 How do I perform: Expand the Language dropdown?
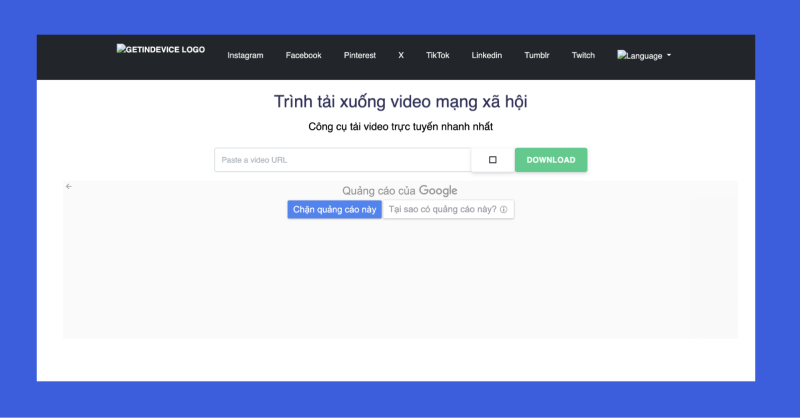pyautogui.click(x=644, y=55)
